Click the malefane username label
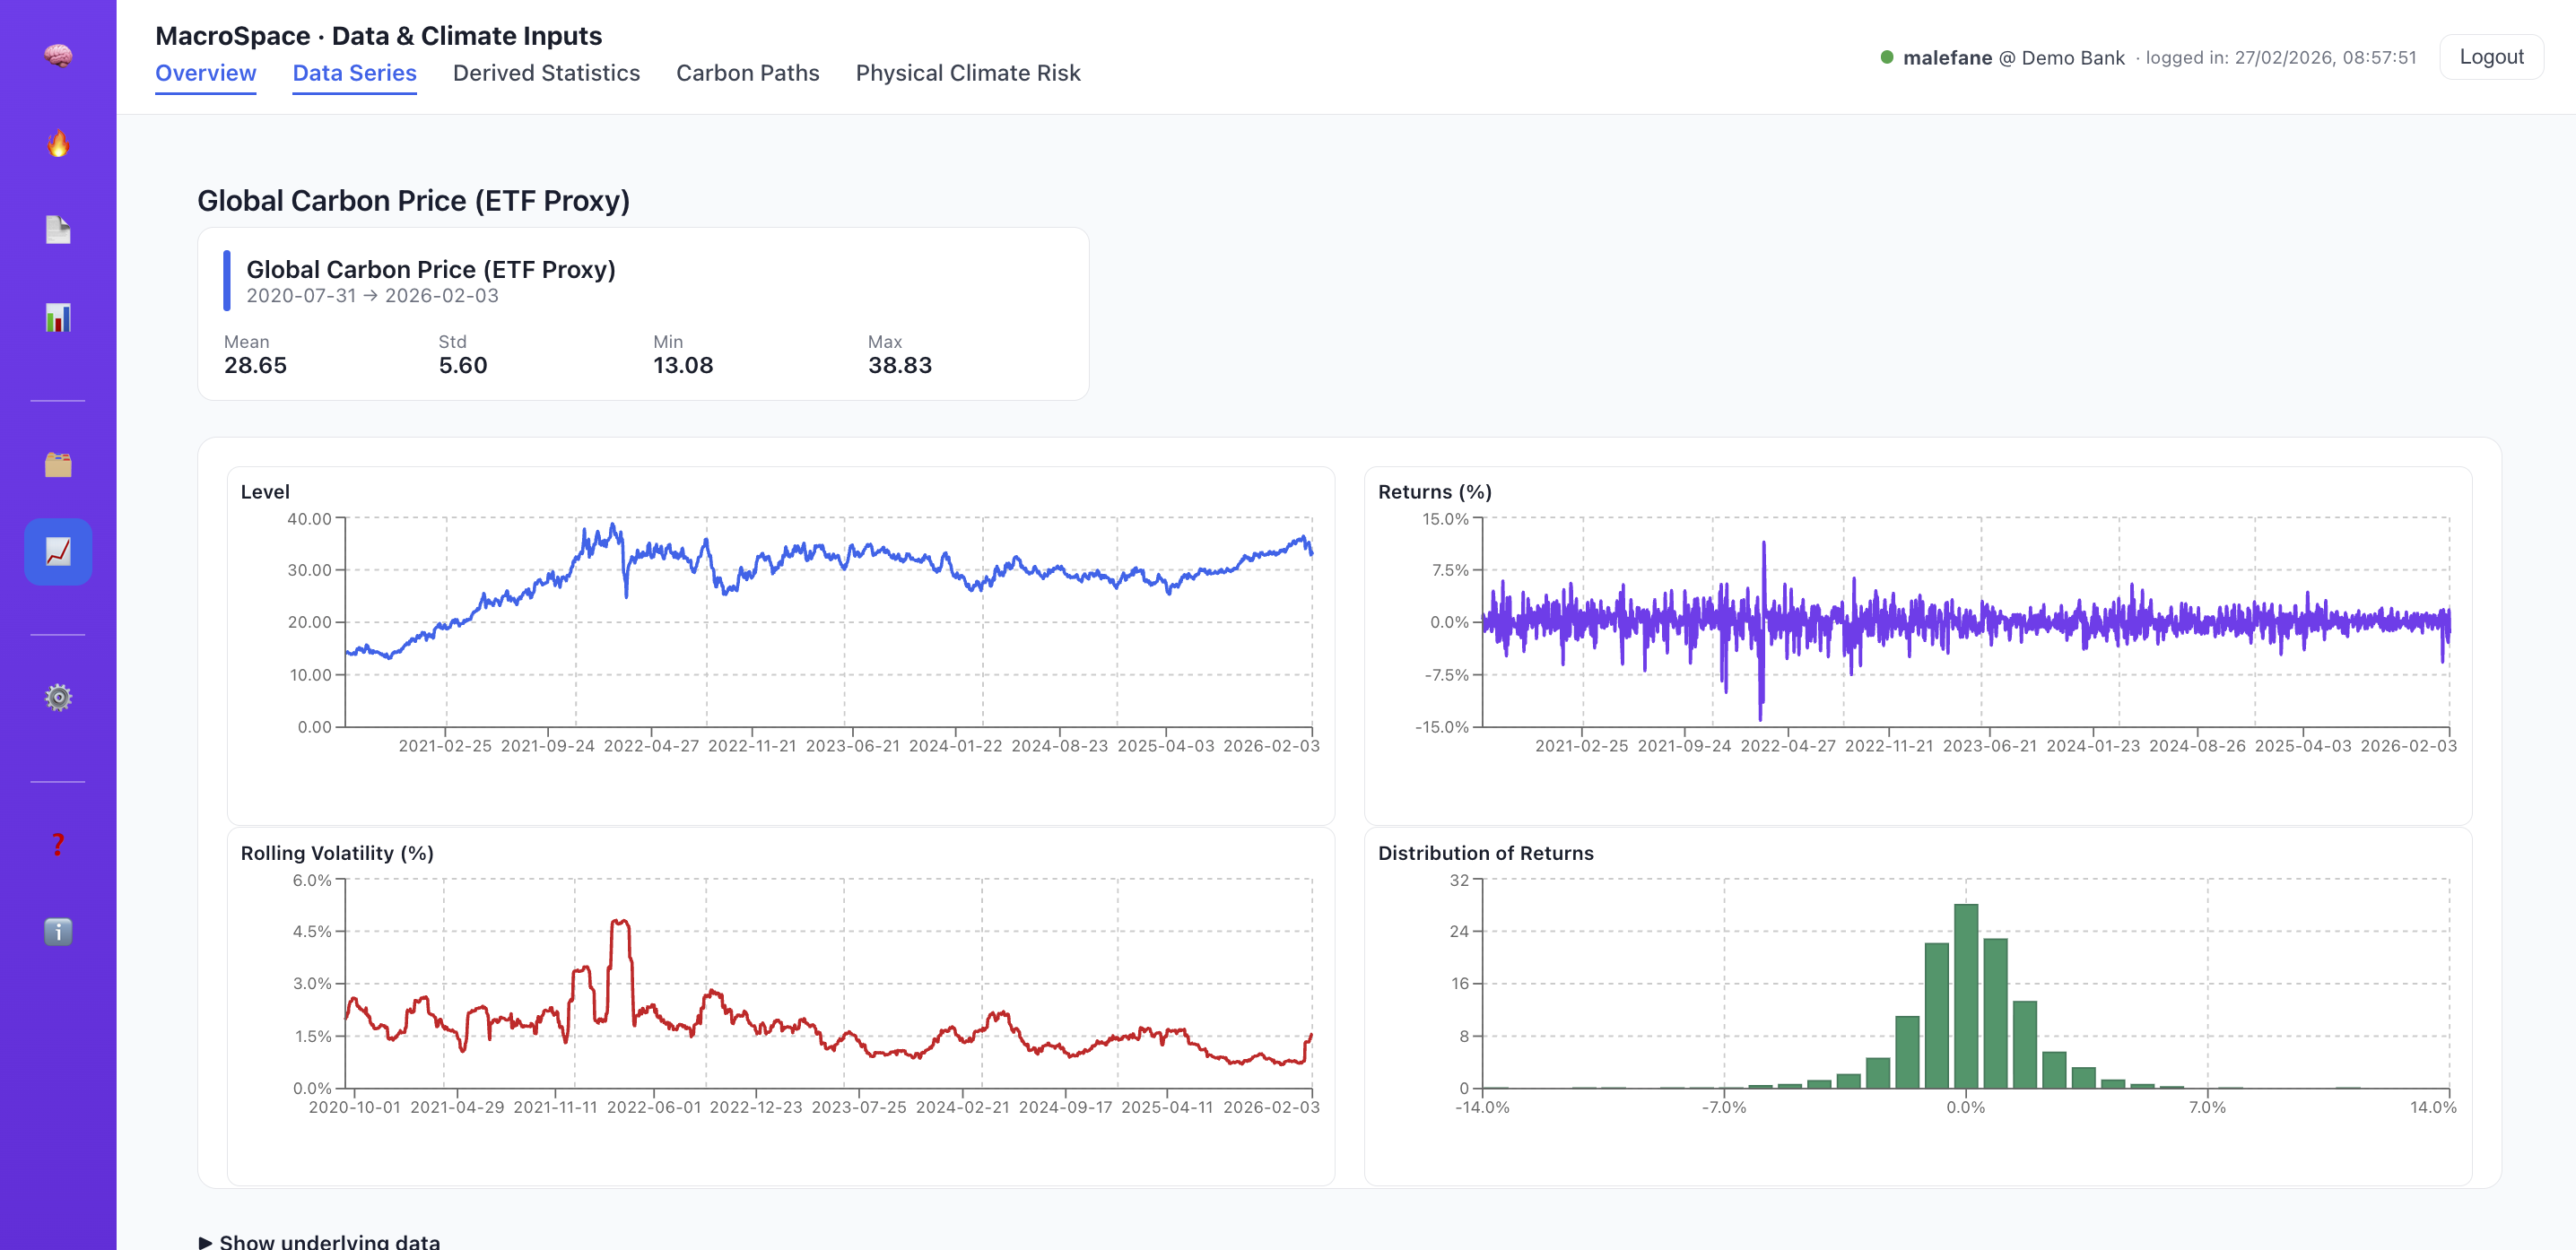The width and height of the screenshot is (2576, 1250). [1946, 58]
